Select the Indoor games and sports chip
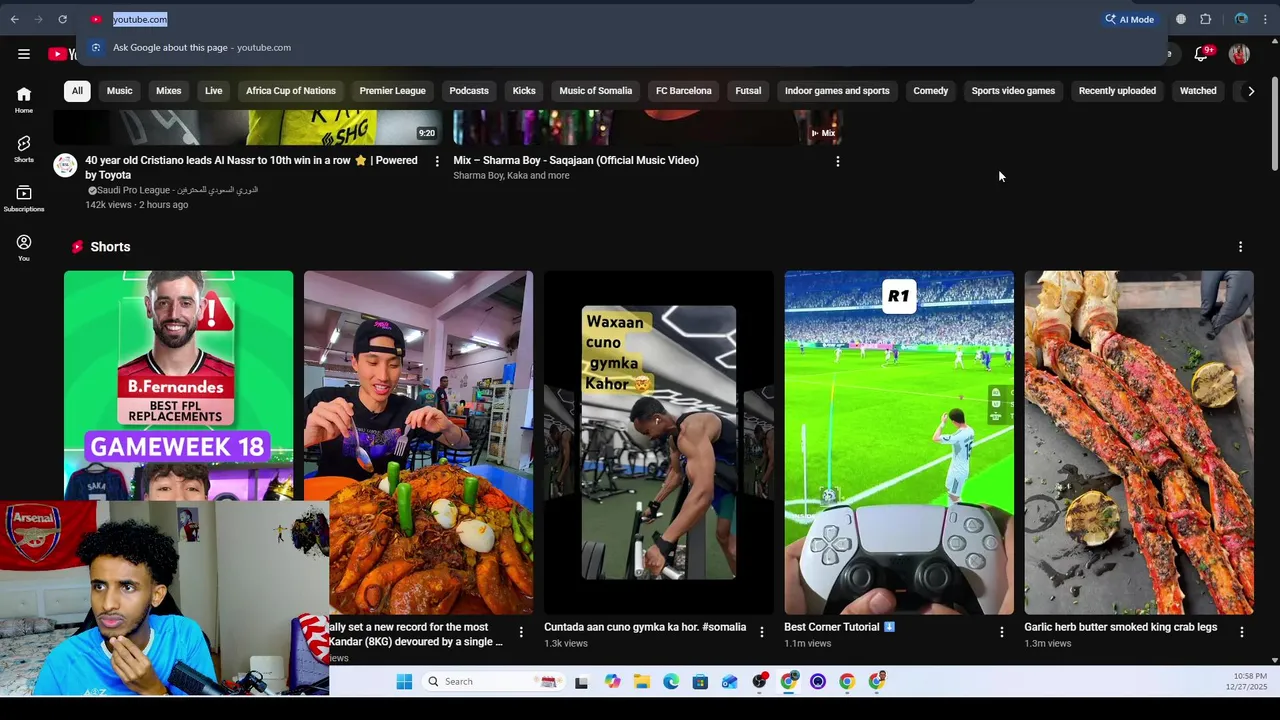The height and width of the screenshot is (720, 1280). [x=837, y=91]
